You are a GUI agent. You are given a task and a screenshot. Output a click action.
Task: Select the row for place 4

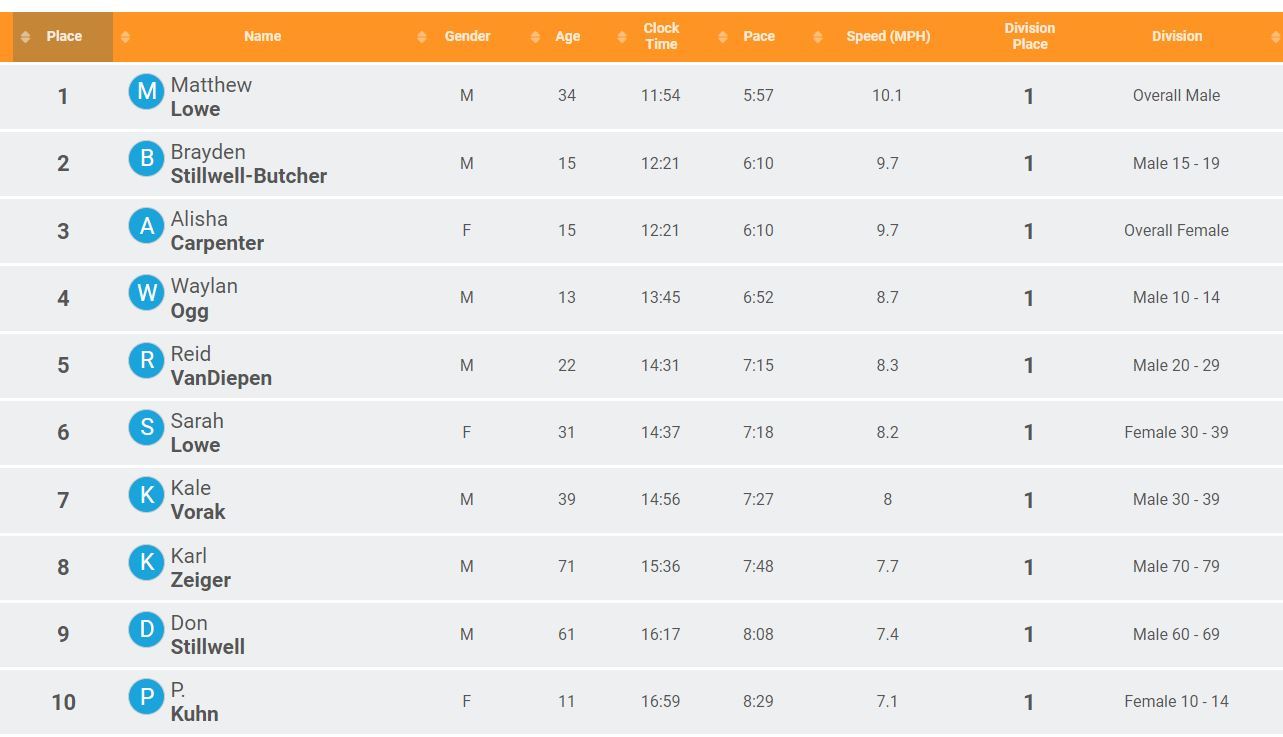[641, 298]
